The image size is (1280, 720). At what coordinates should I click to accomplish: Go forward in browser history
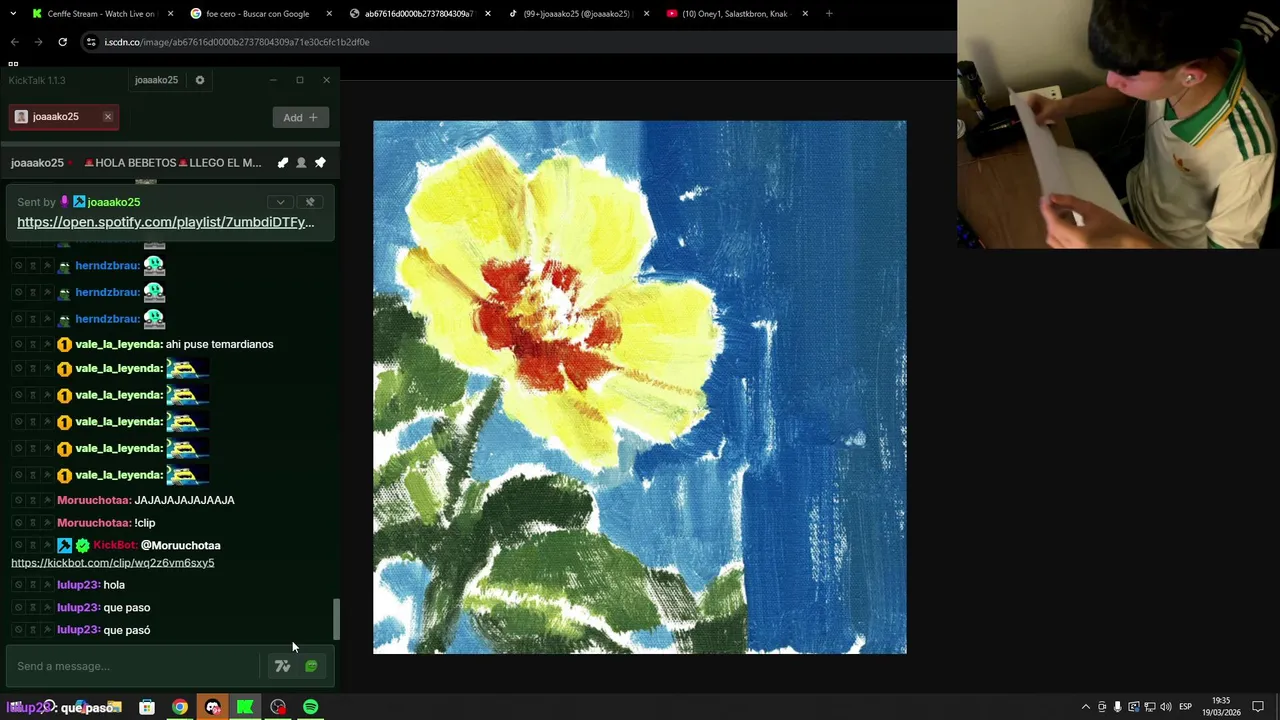pyautogui.click(x=38, y=42)
